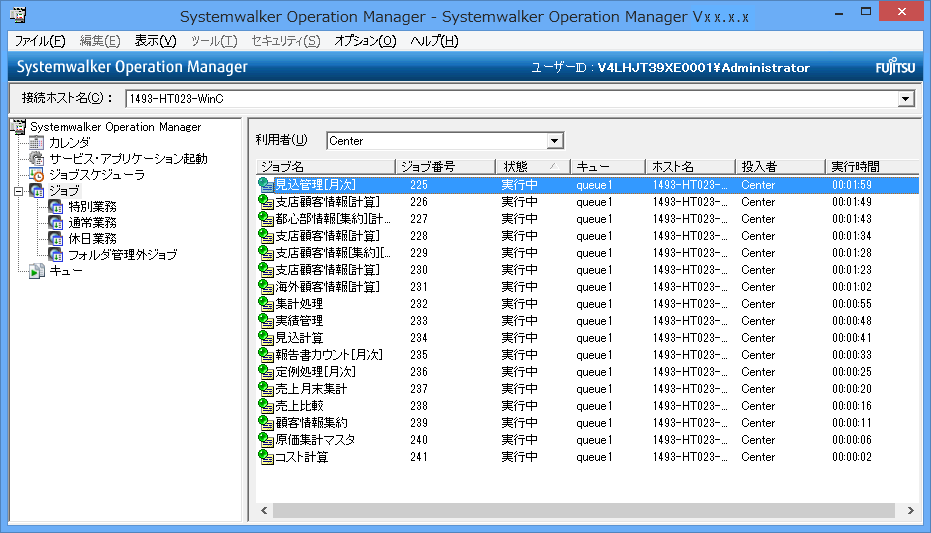Click job icon of 売上月末集計 row

point(266,389)
